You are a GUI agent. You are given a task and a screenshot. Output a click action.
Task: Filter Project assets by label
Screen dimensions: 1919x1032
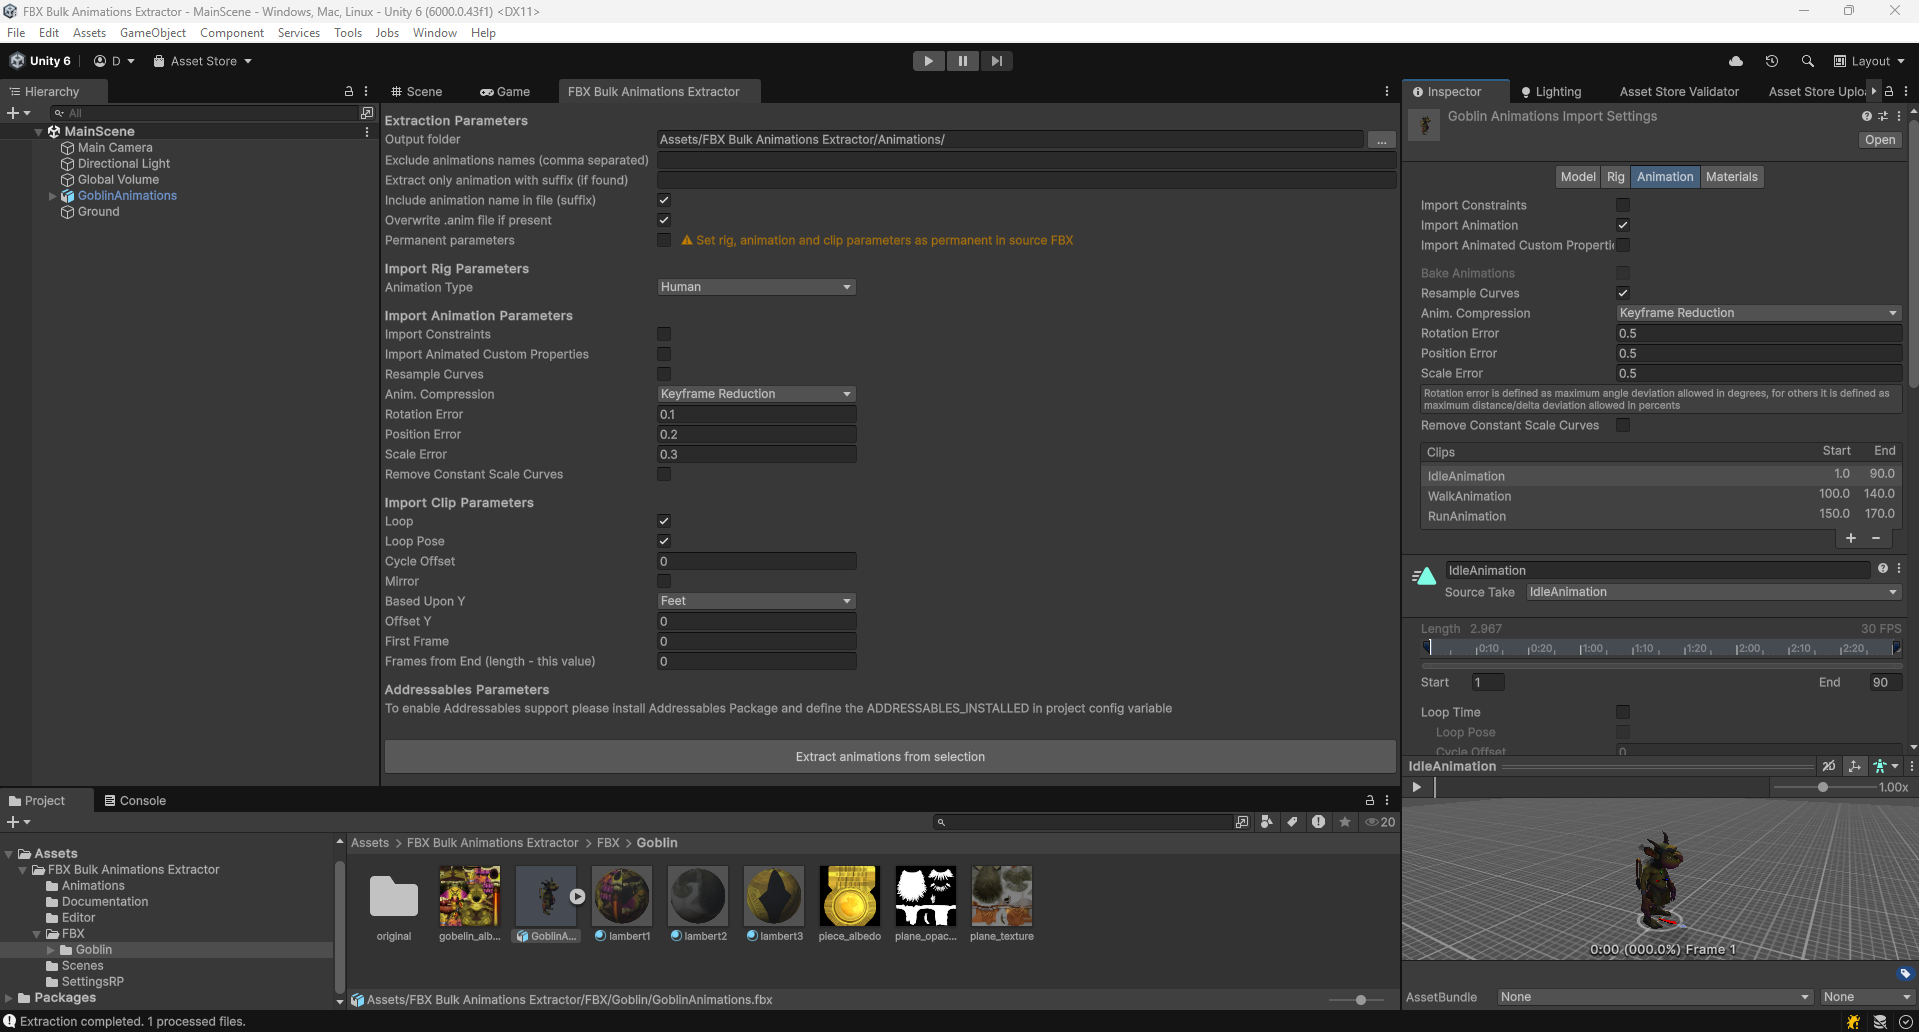pyautogui.click(x=1293, y=822)
